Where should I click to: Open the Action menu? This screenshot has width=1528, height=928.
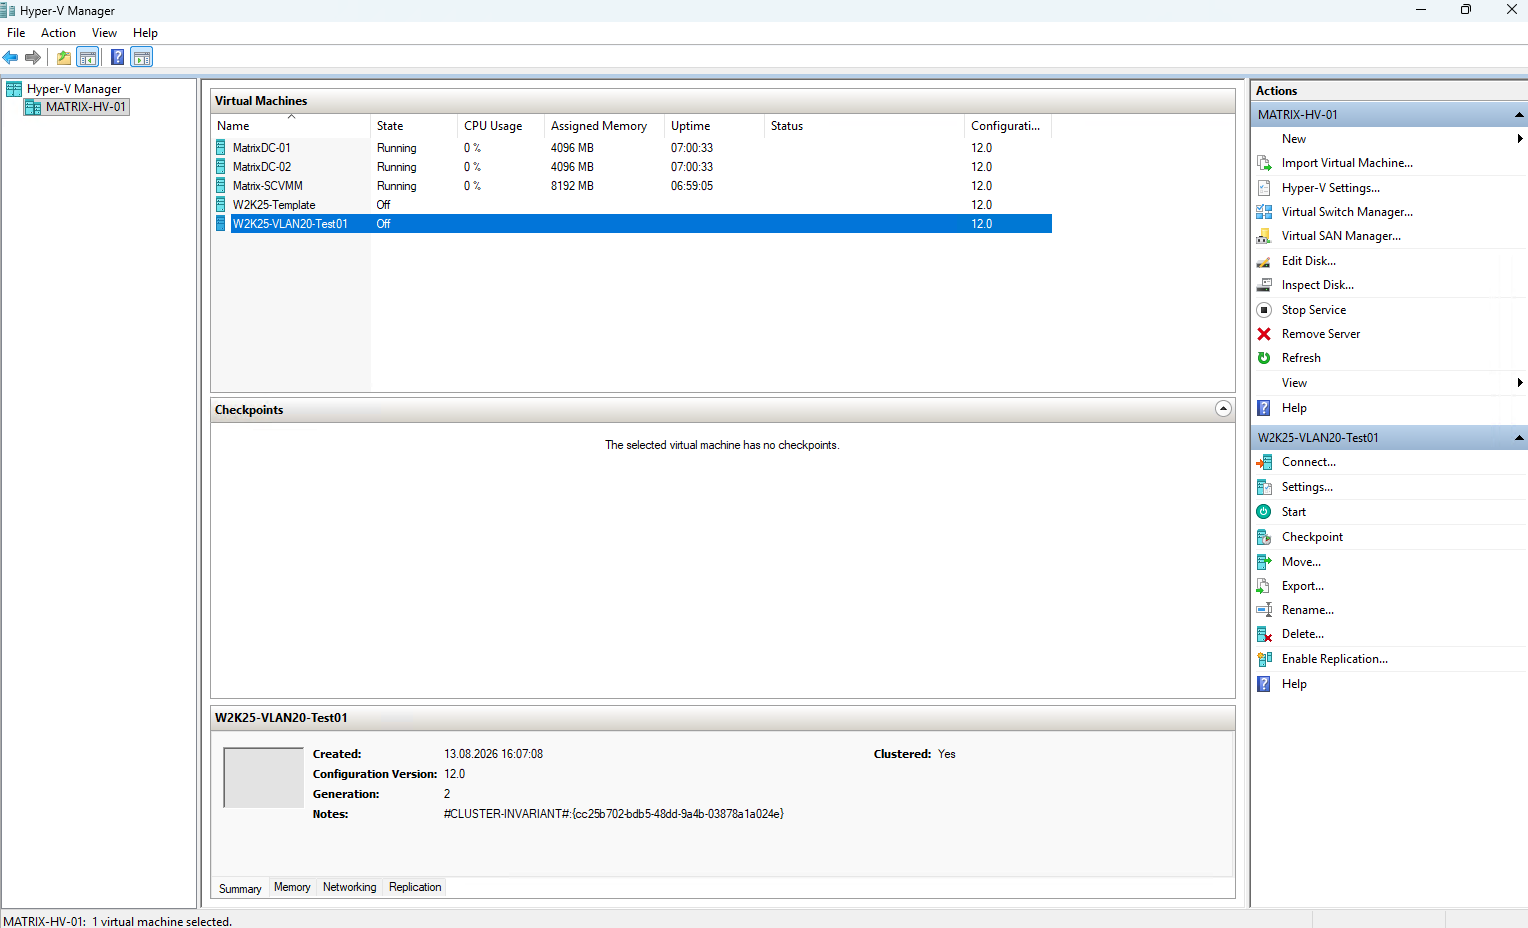coord(58,33)
